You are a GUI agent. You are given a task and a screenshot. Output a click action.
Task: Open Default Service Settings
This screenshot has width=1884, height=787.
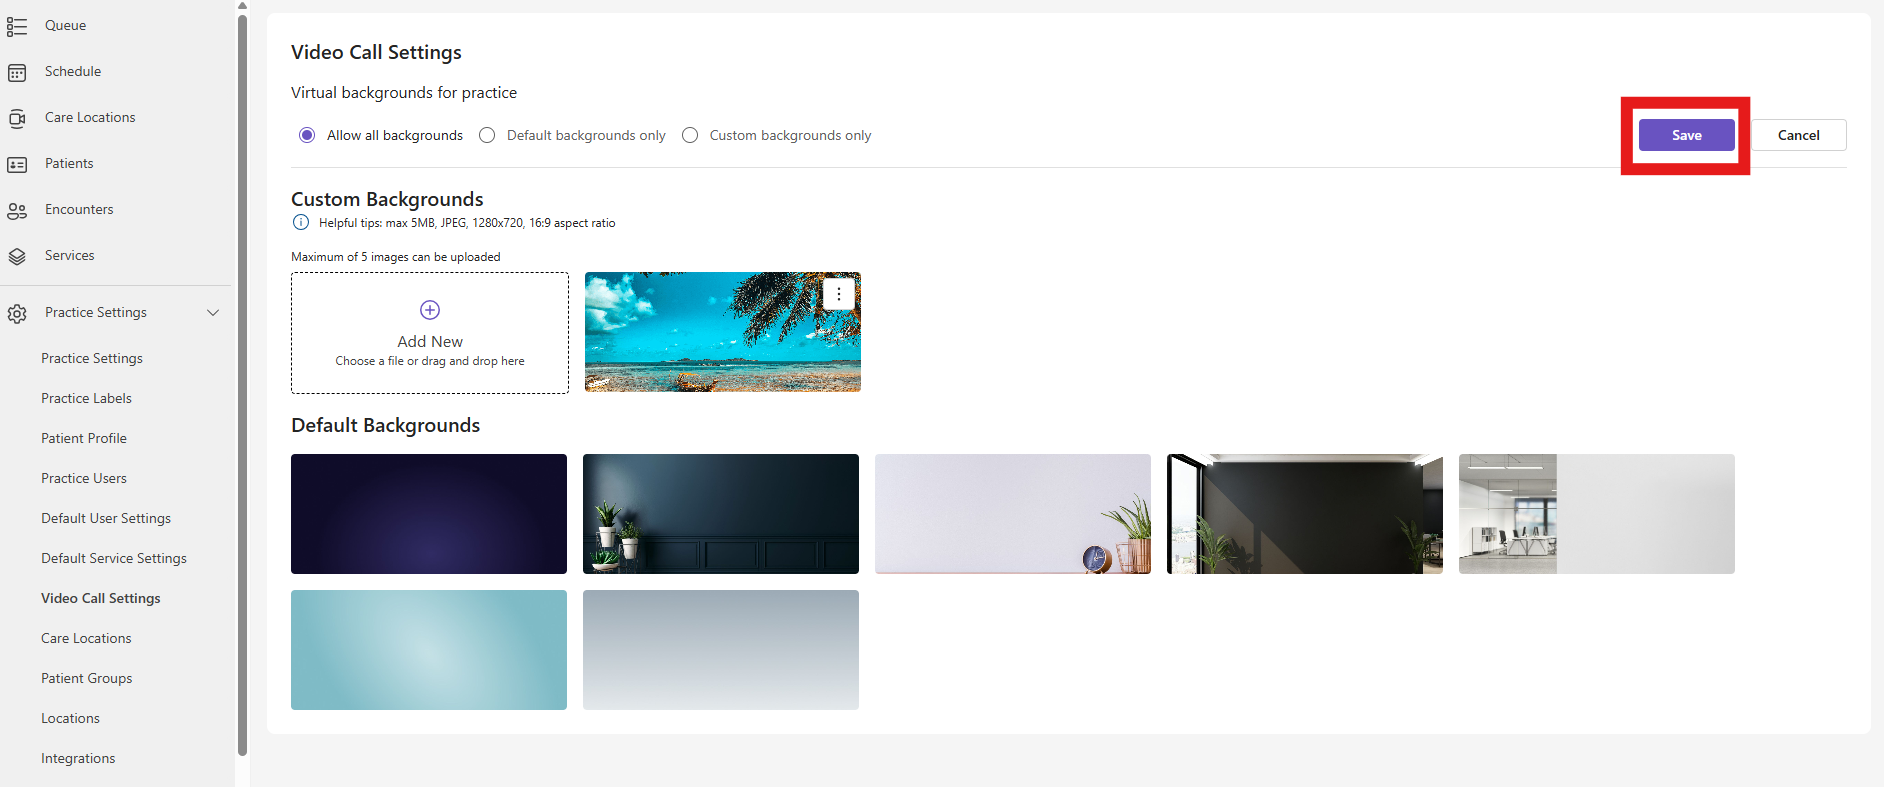pos(114,558)
